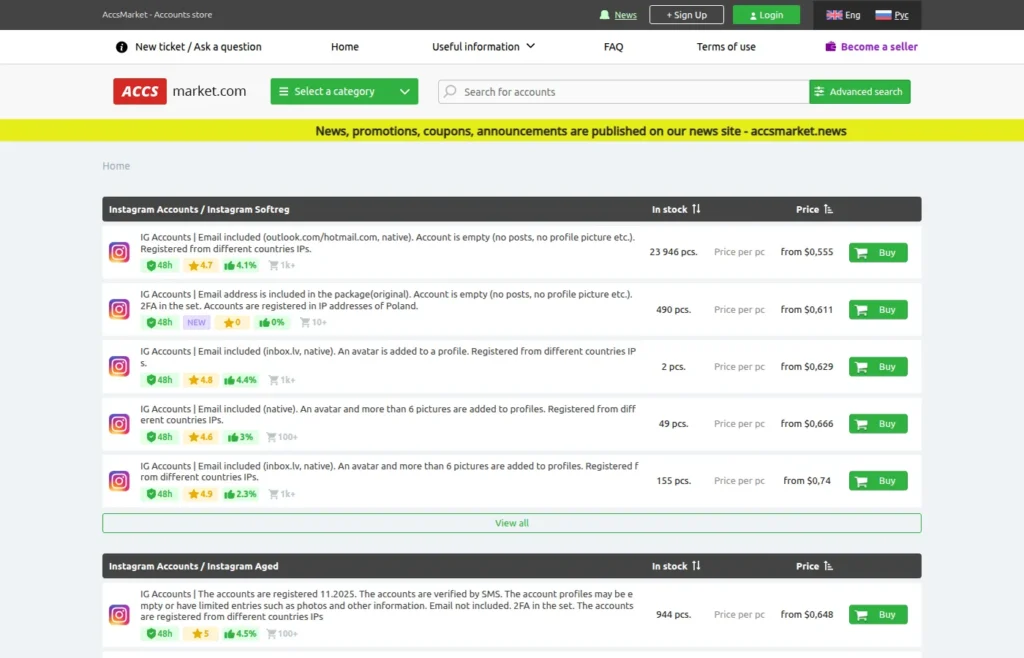1024x658 pixels.
Task: Open inbox.lv avatar-added listing title
Action: (x=388, y=357)
